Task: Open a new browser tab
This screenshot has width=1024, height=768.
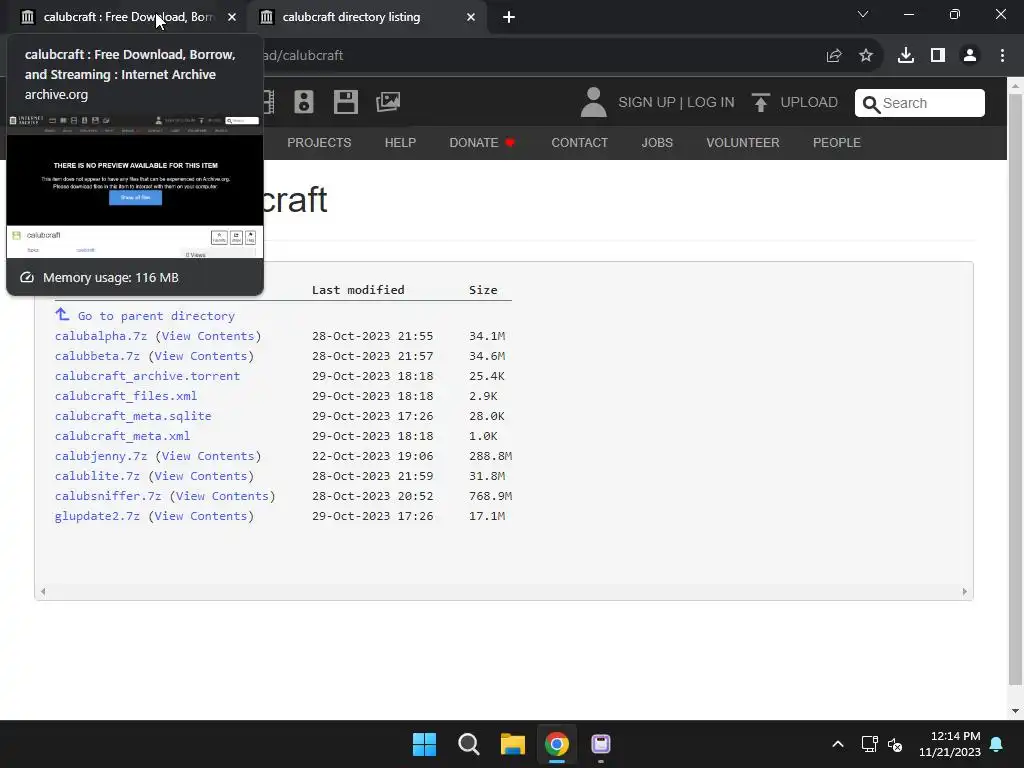Action: pos(509,17)
